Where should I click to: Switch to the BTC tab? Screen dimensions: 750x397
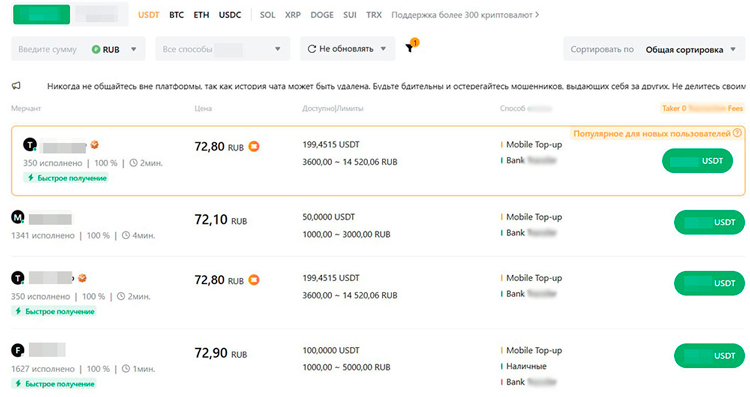[176, 15]
